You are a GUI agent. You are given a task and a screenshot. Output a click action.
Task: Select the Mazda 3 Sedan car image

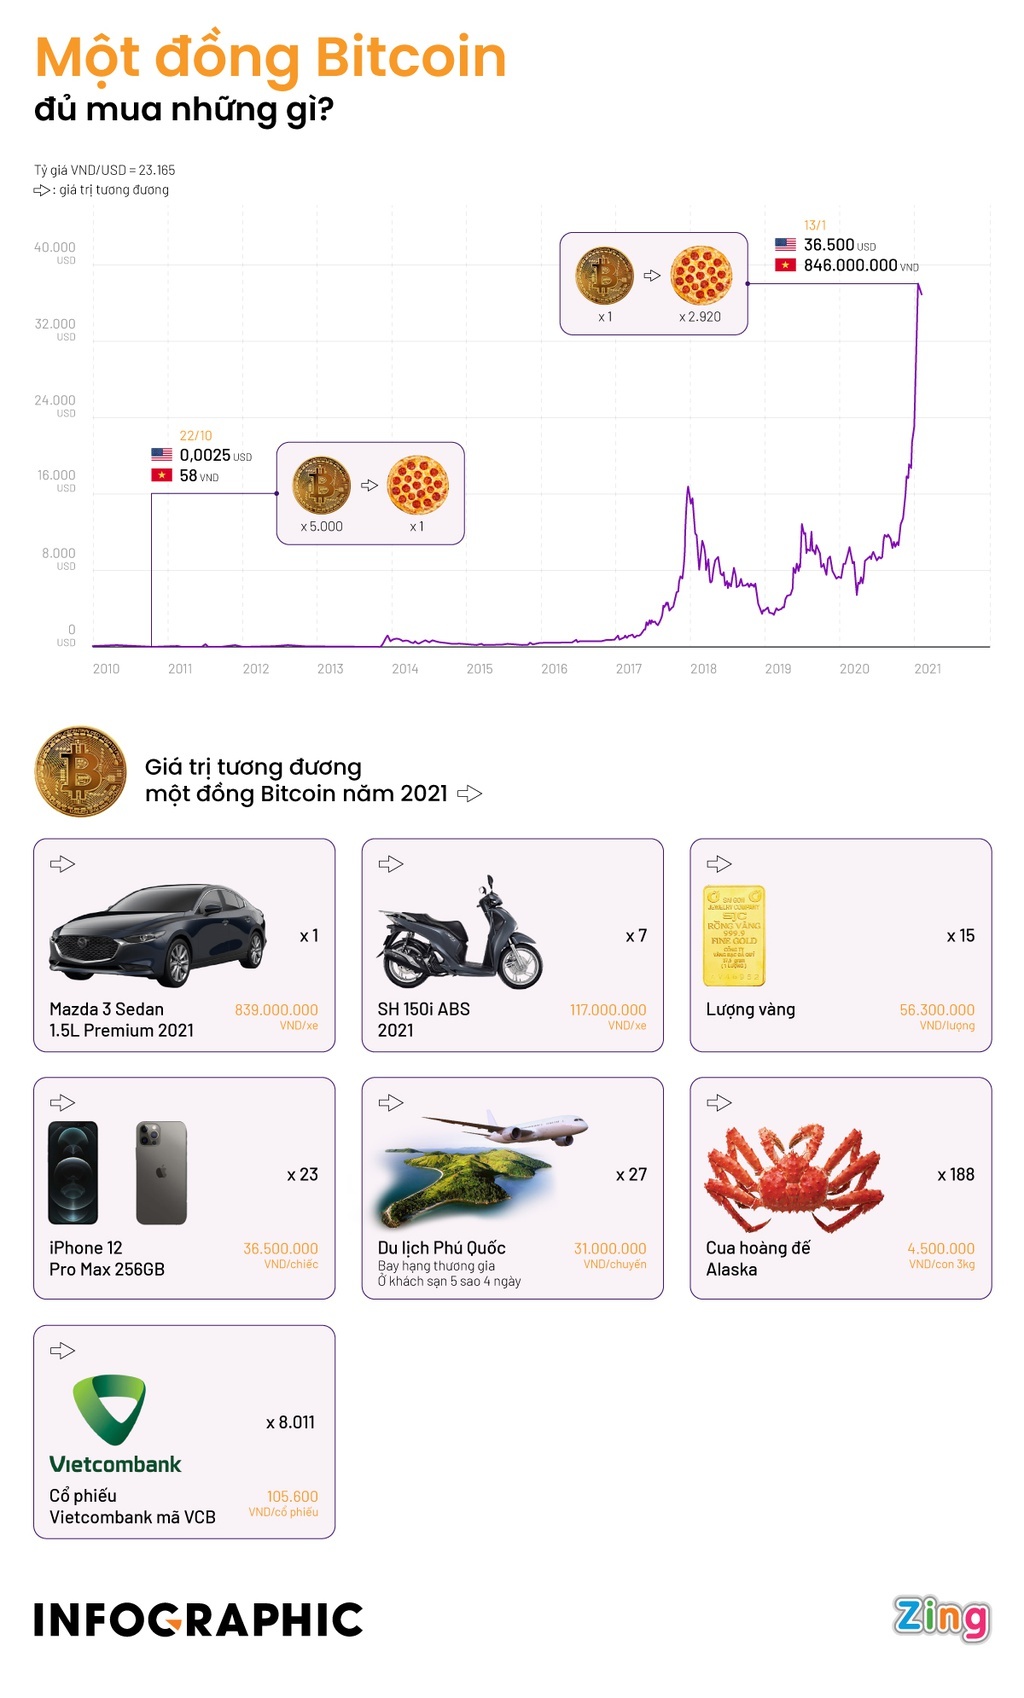pos(158,933)
